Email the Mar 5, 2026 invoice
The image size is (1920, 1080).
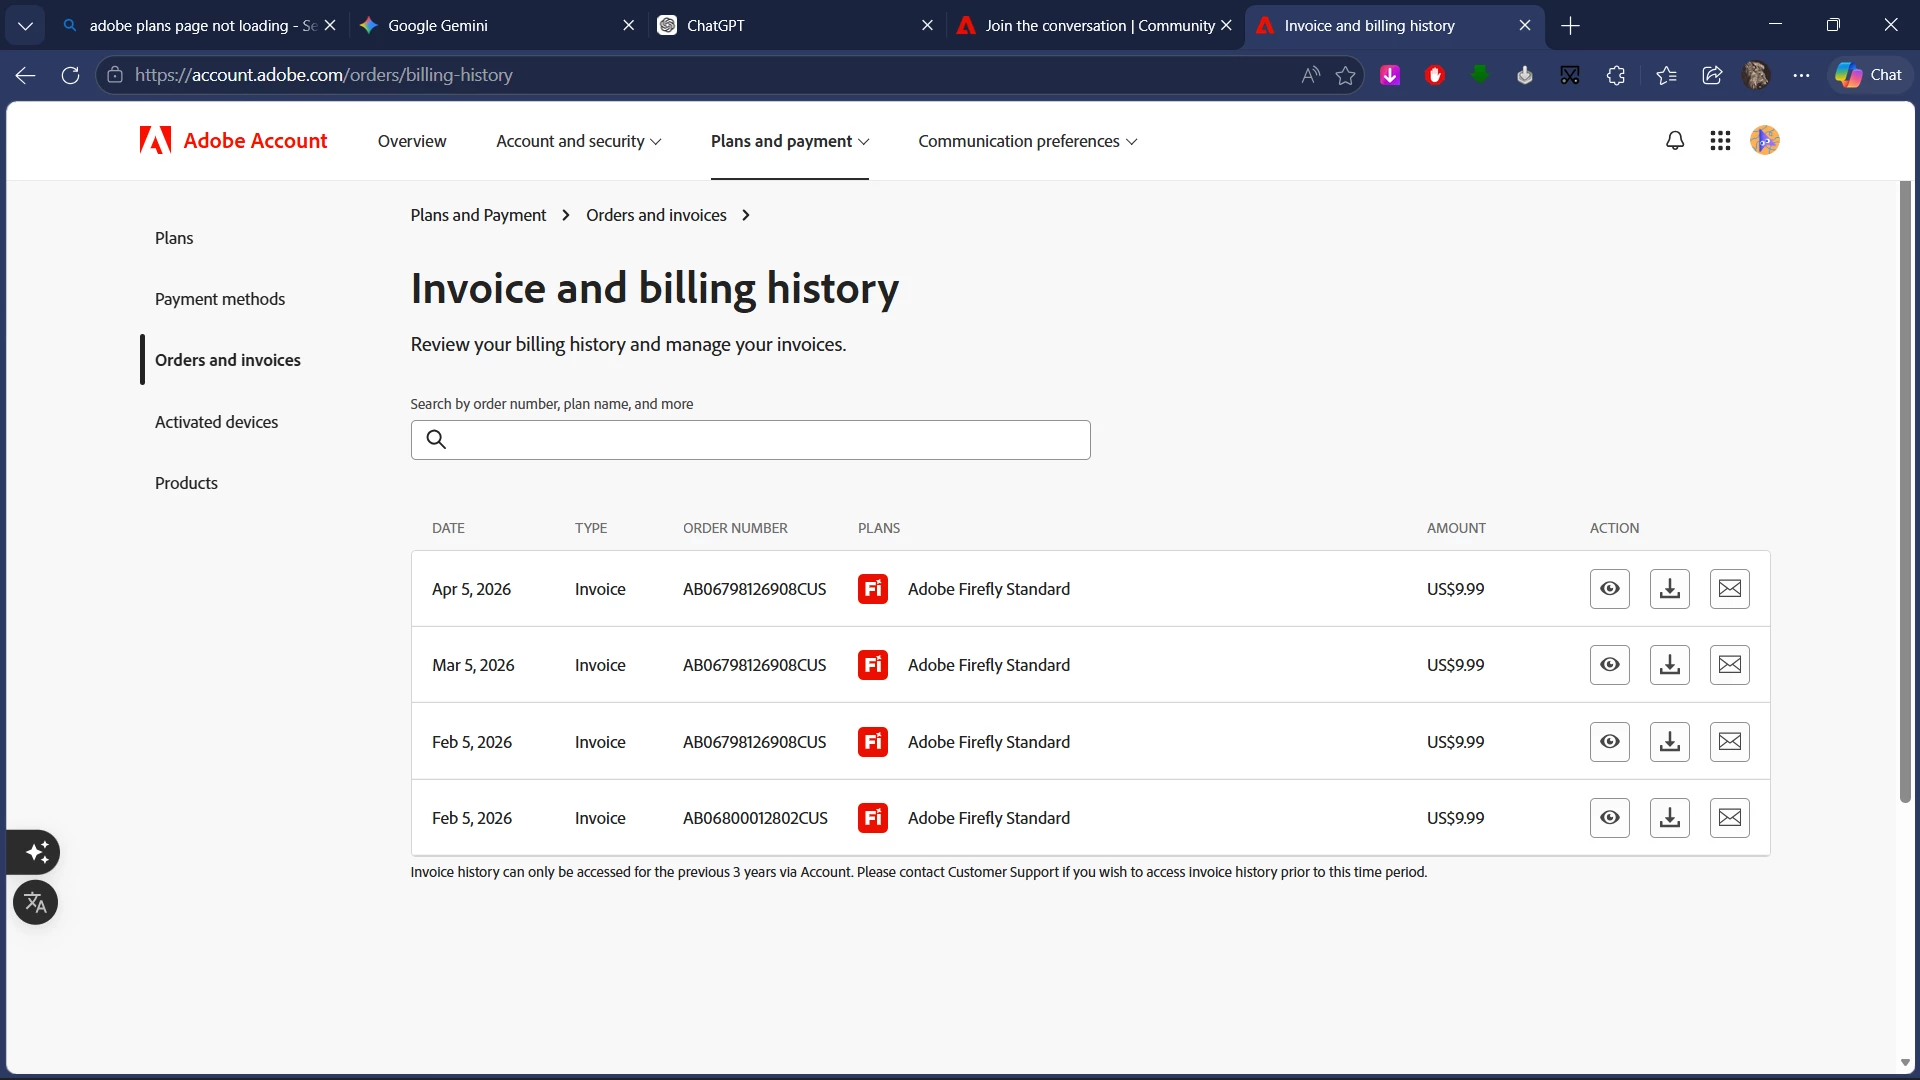click(x=1729, y=665)
